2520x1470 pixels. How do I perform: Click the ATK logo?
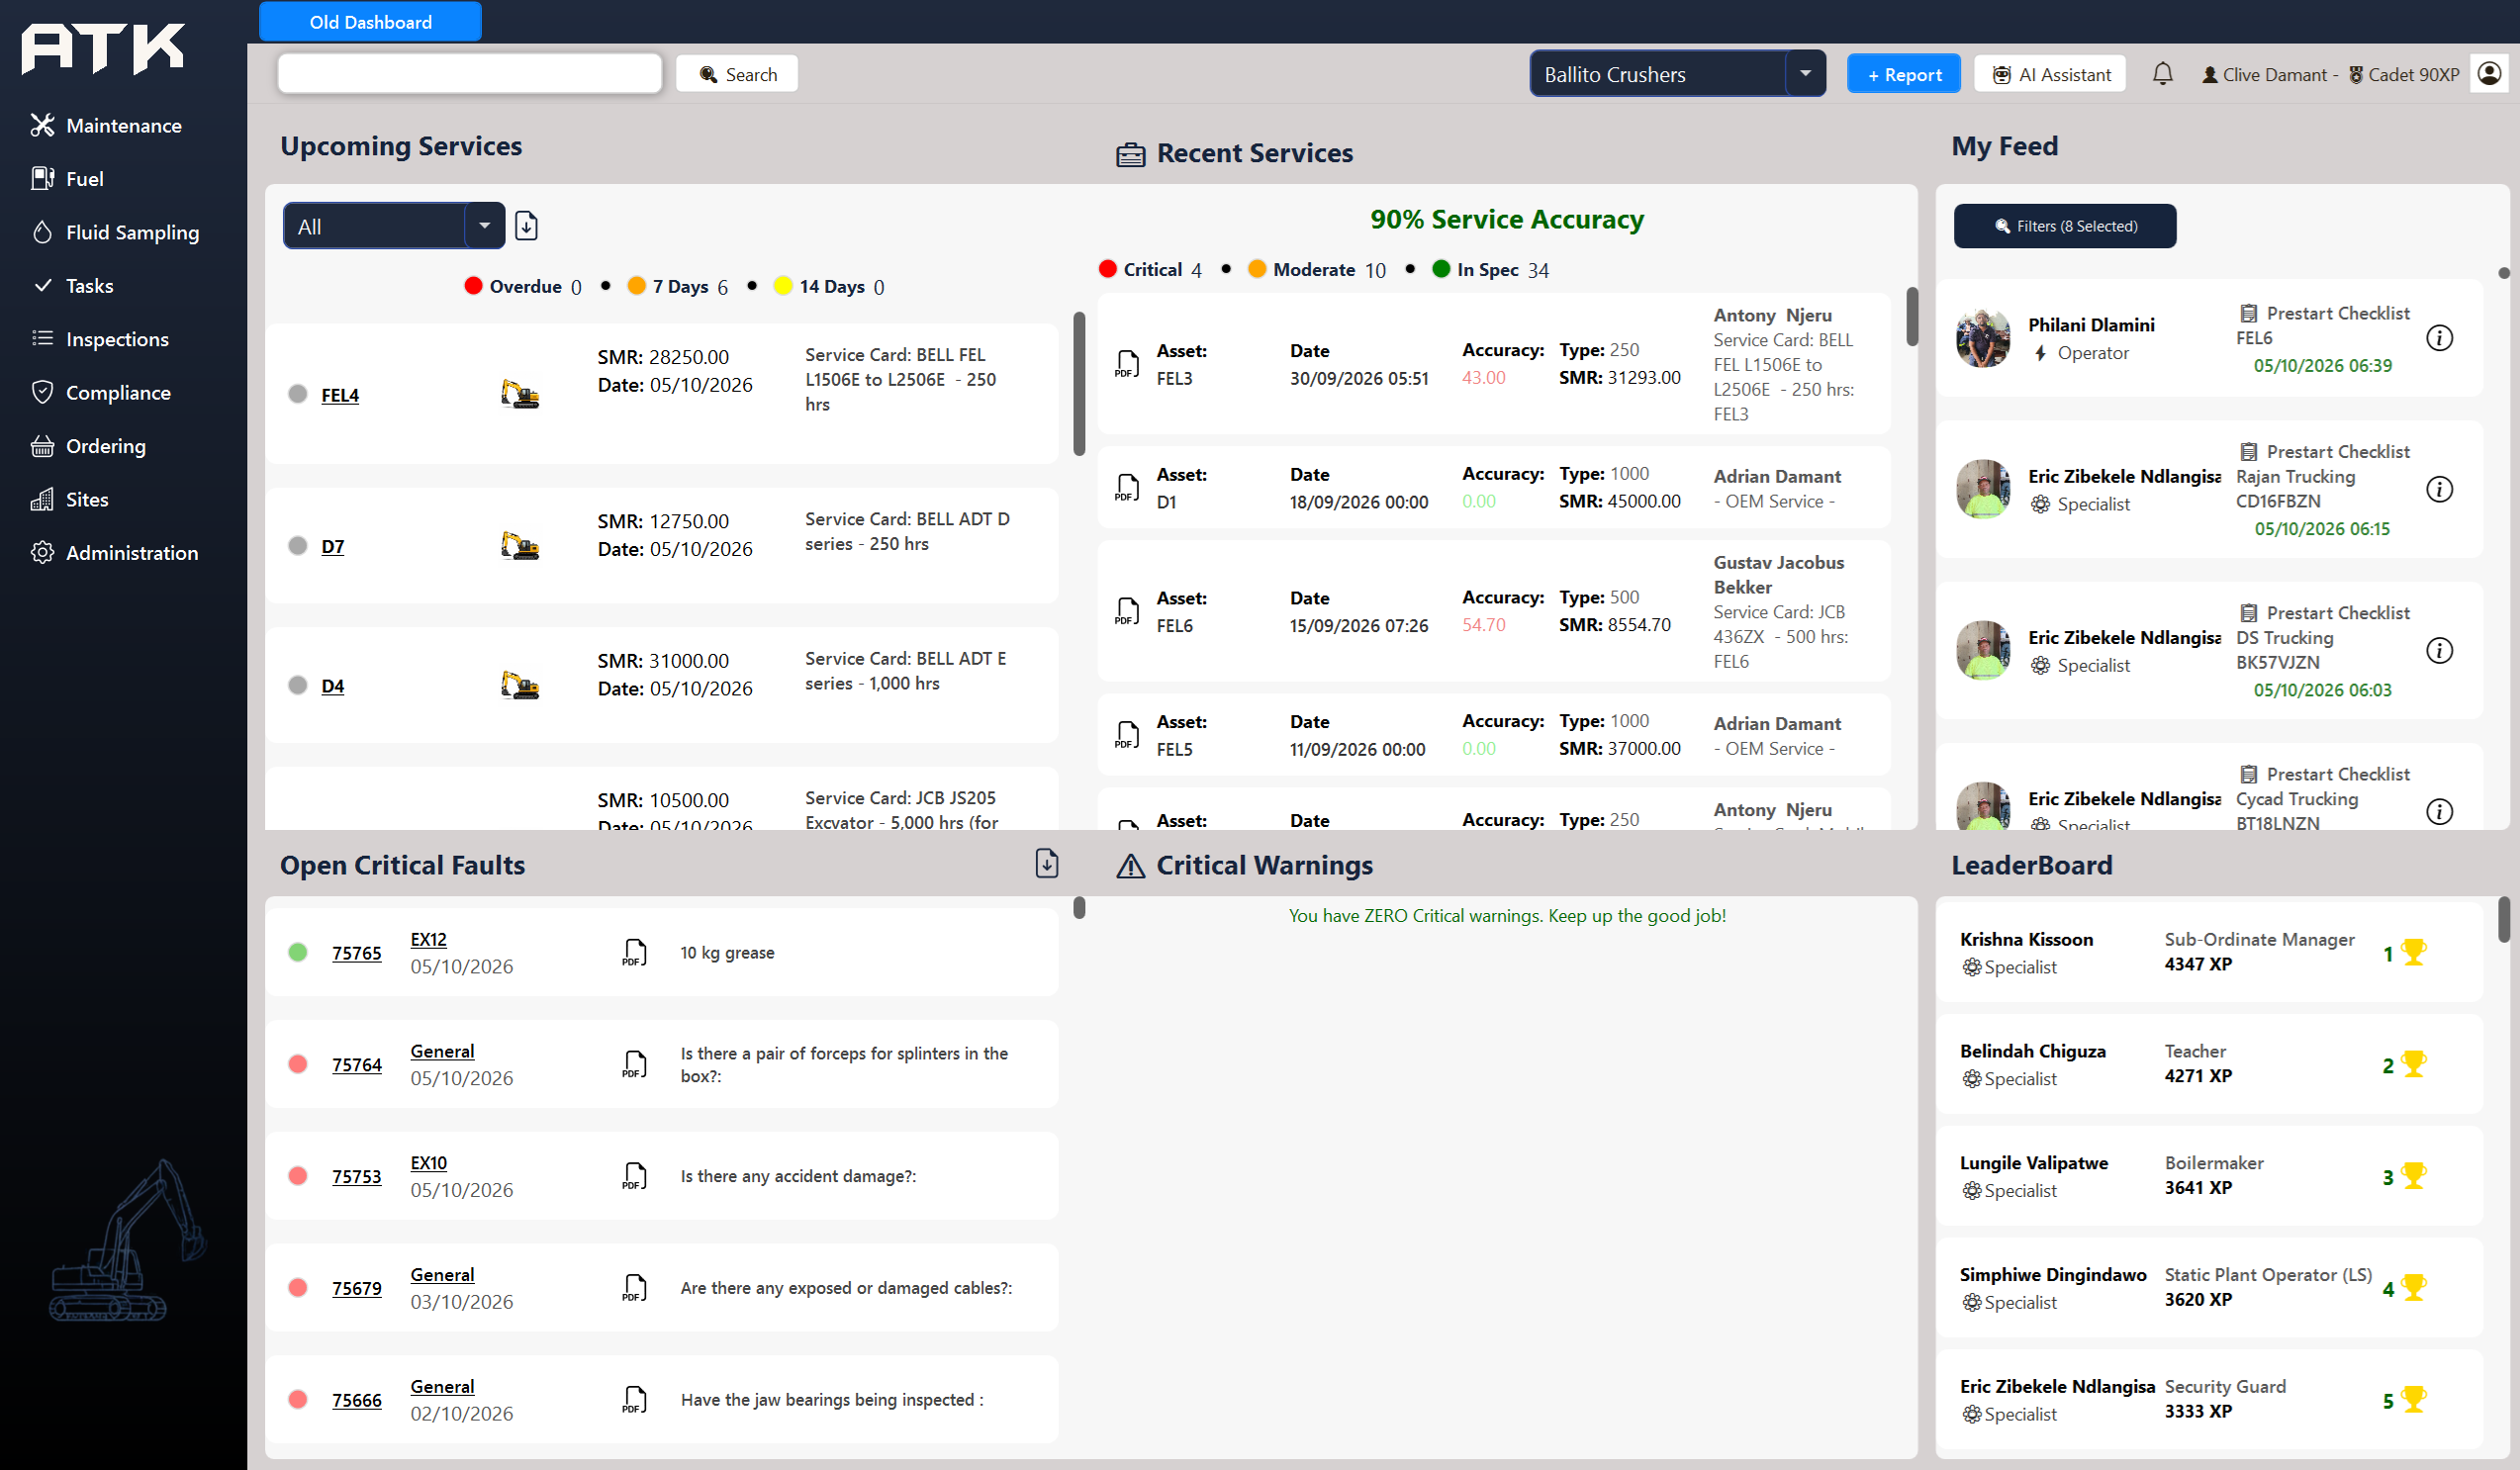(103, 48)
